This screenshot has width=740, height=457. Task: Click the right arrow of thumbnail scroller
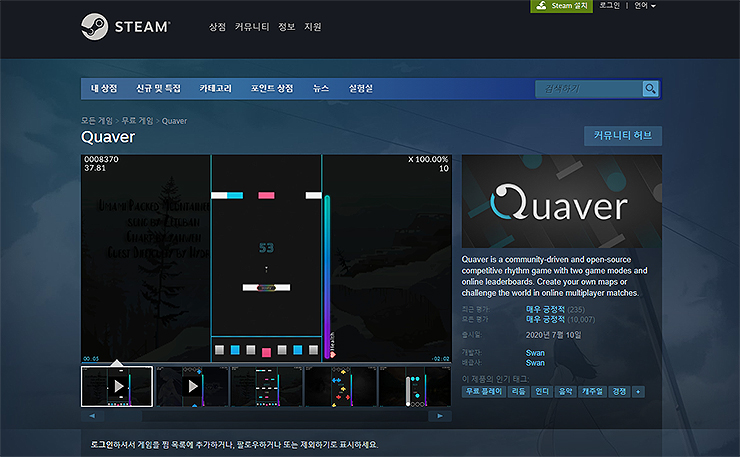pyautogui.click(x=440, y=416)
